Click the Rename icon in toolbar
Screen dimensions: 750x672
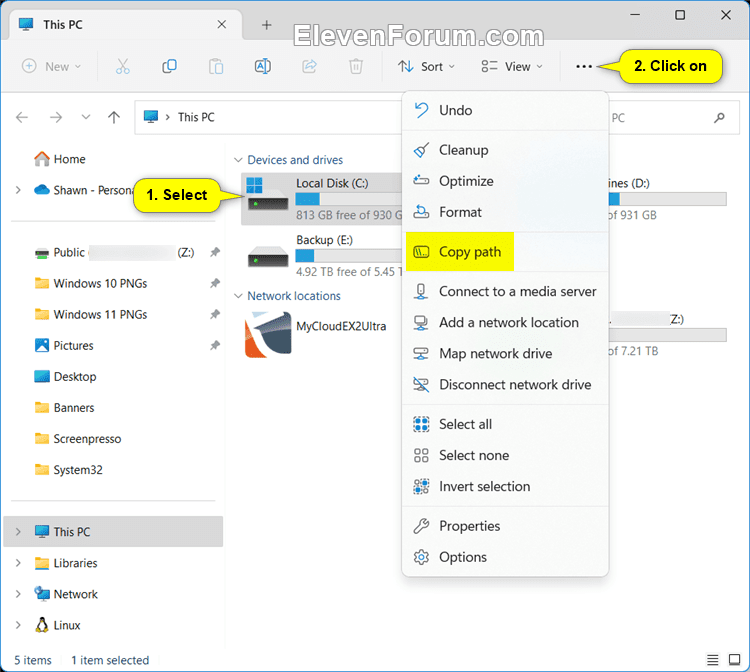[x=263, y=66]
